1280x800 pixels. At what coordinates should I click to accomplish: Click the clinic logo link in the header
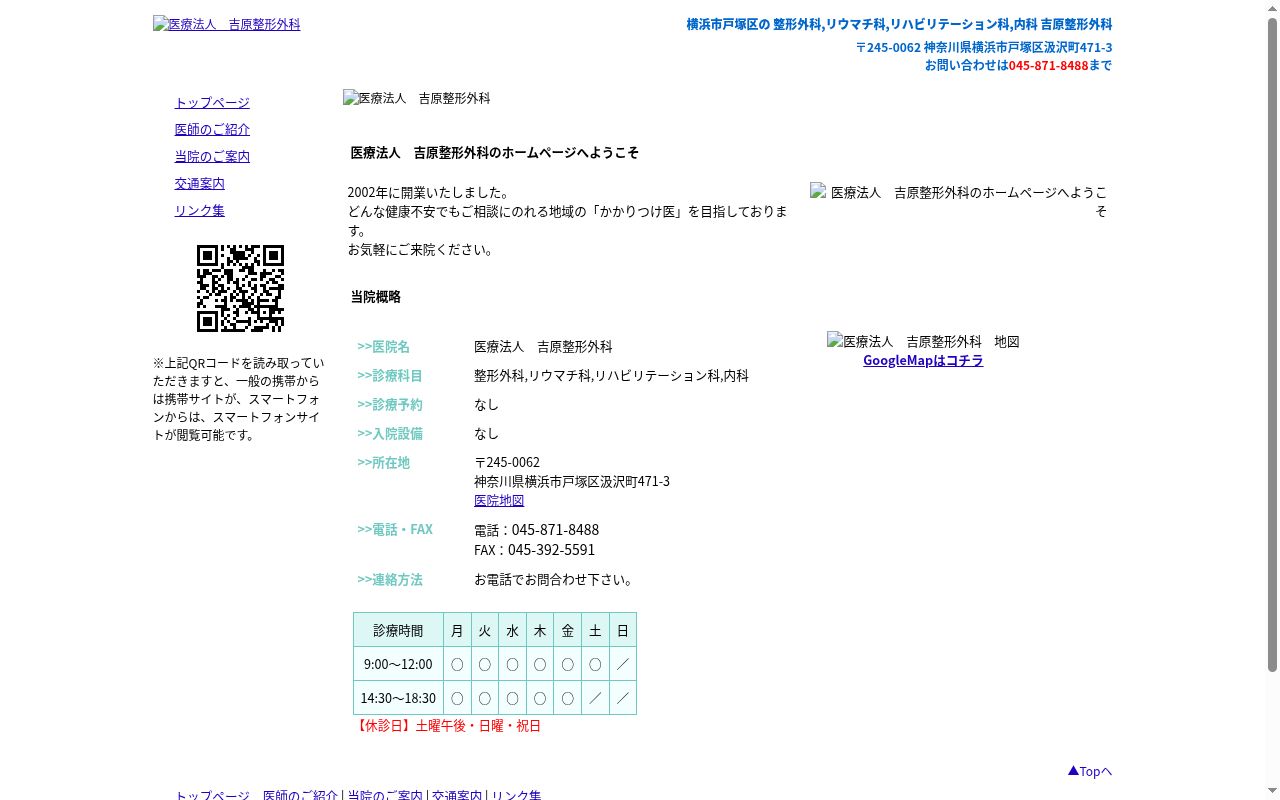tap(226, 24)
